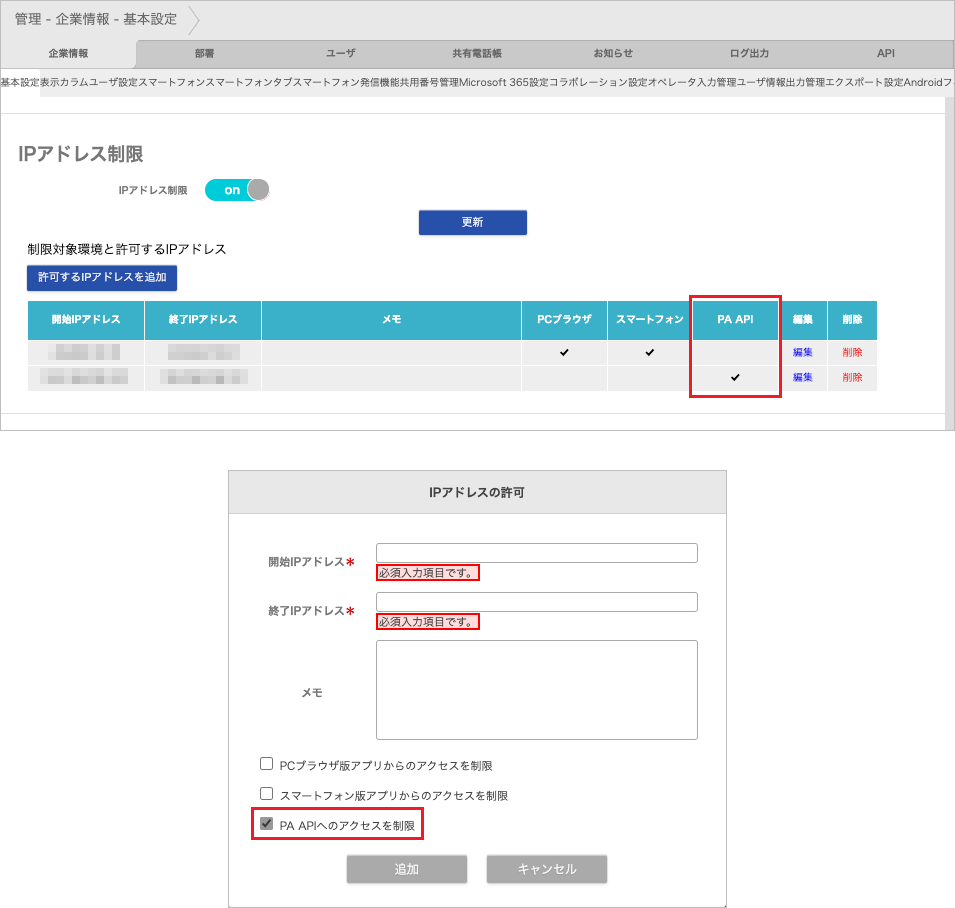Viewport: 955px width, 908px height.
Task: Check PCブラウザ版アプリからのアクセスを制限 box
Action: click(x=267, y=764)
